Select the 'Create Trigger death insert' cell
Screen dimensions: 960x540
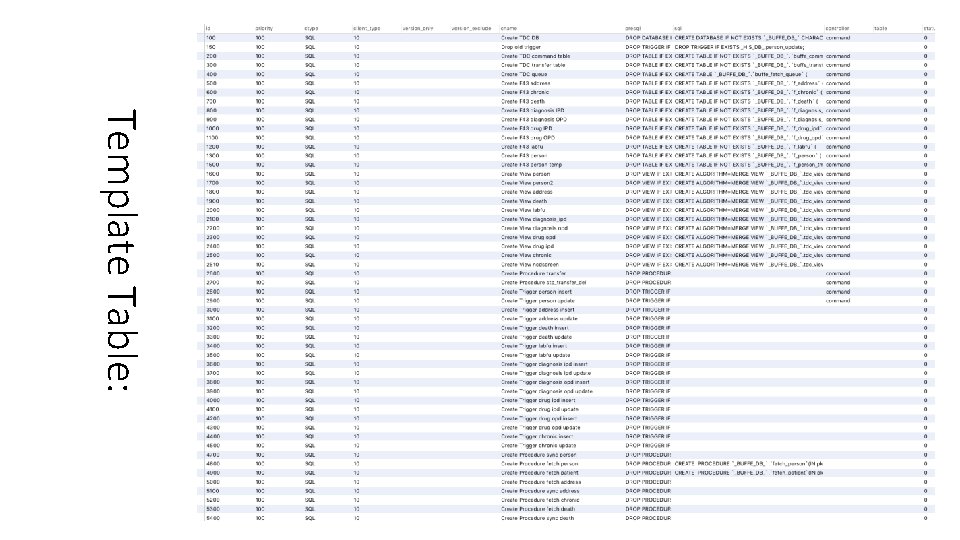click(x=535, y=328)
